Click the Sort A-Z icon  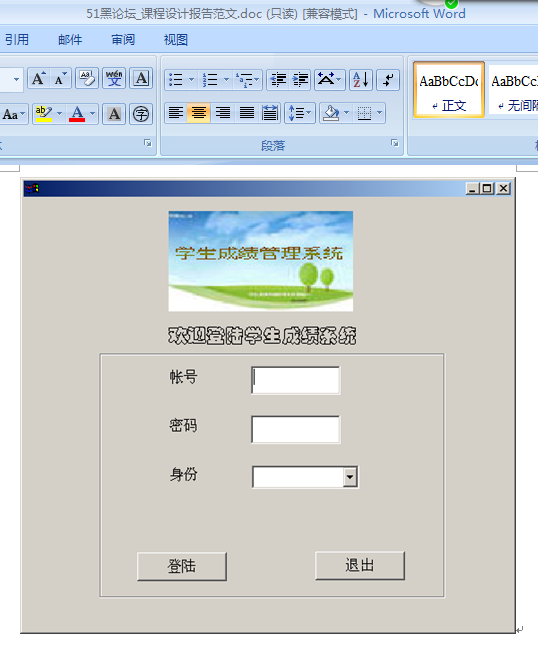pos(361,80)
